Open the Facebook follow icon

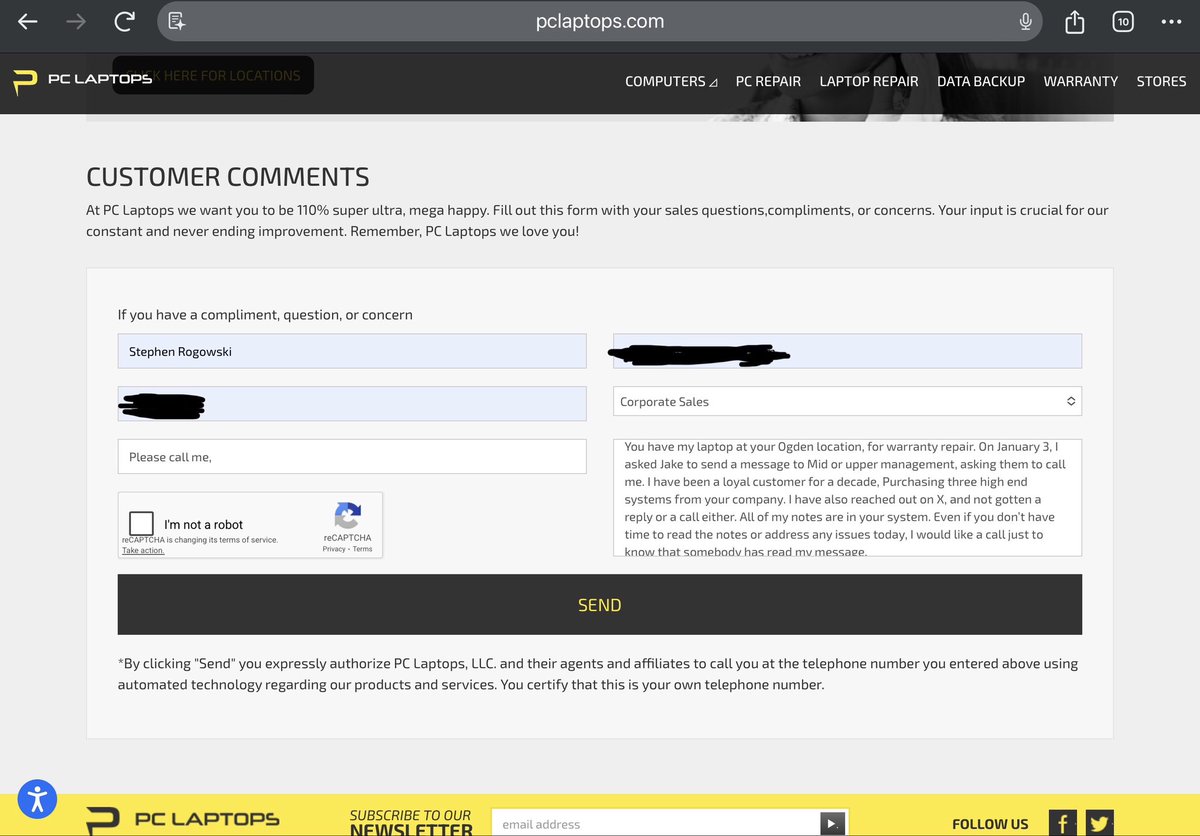tap(1063, 823)
